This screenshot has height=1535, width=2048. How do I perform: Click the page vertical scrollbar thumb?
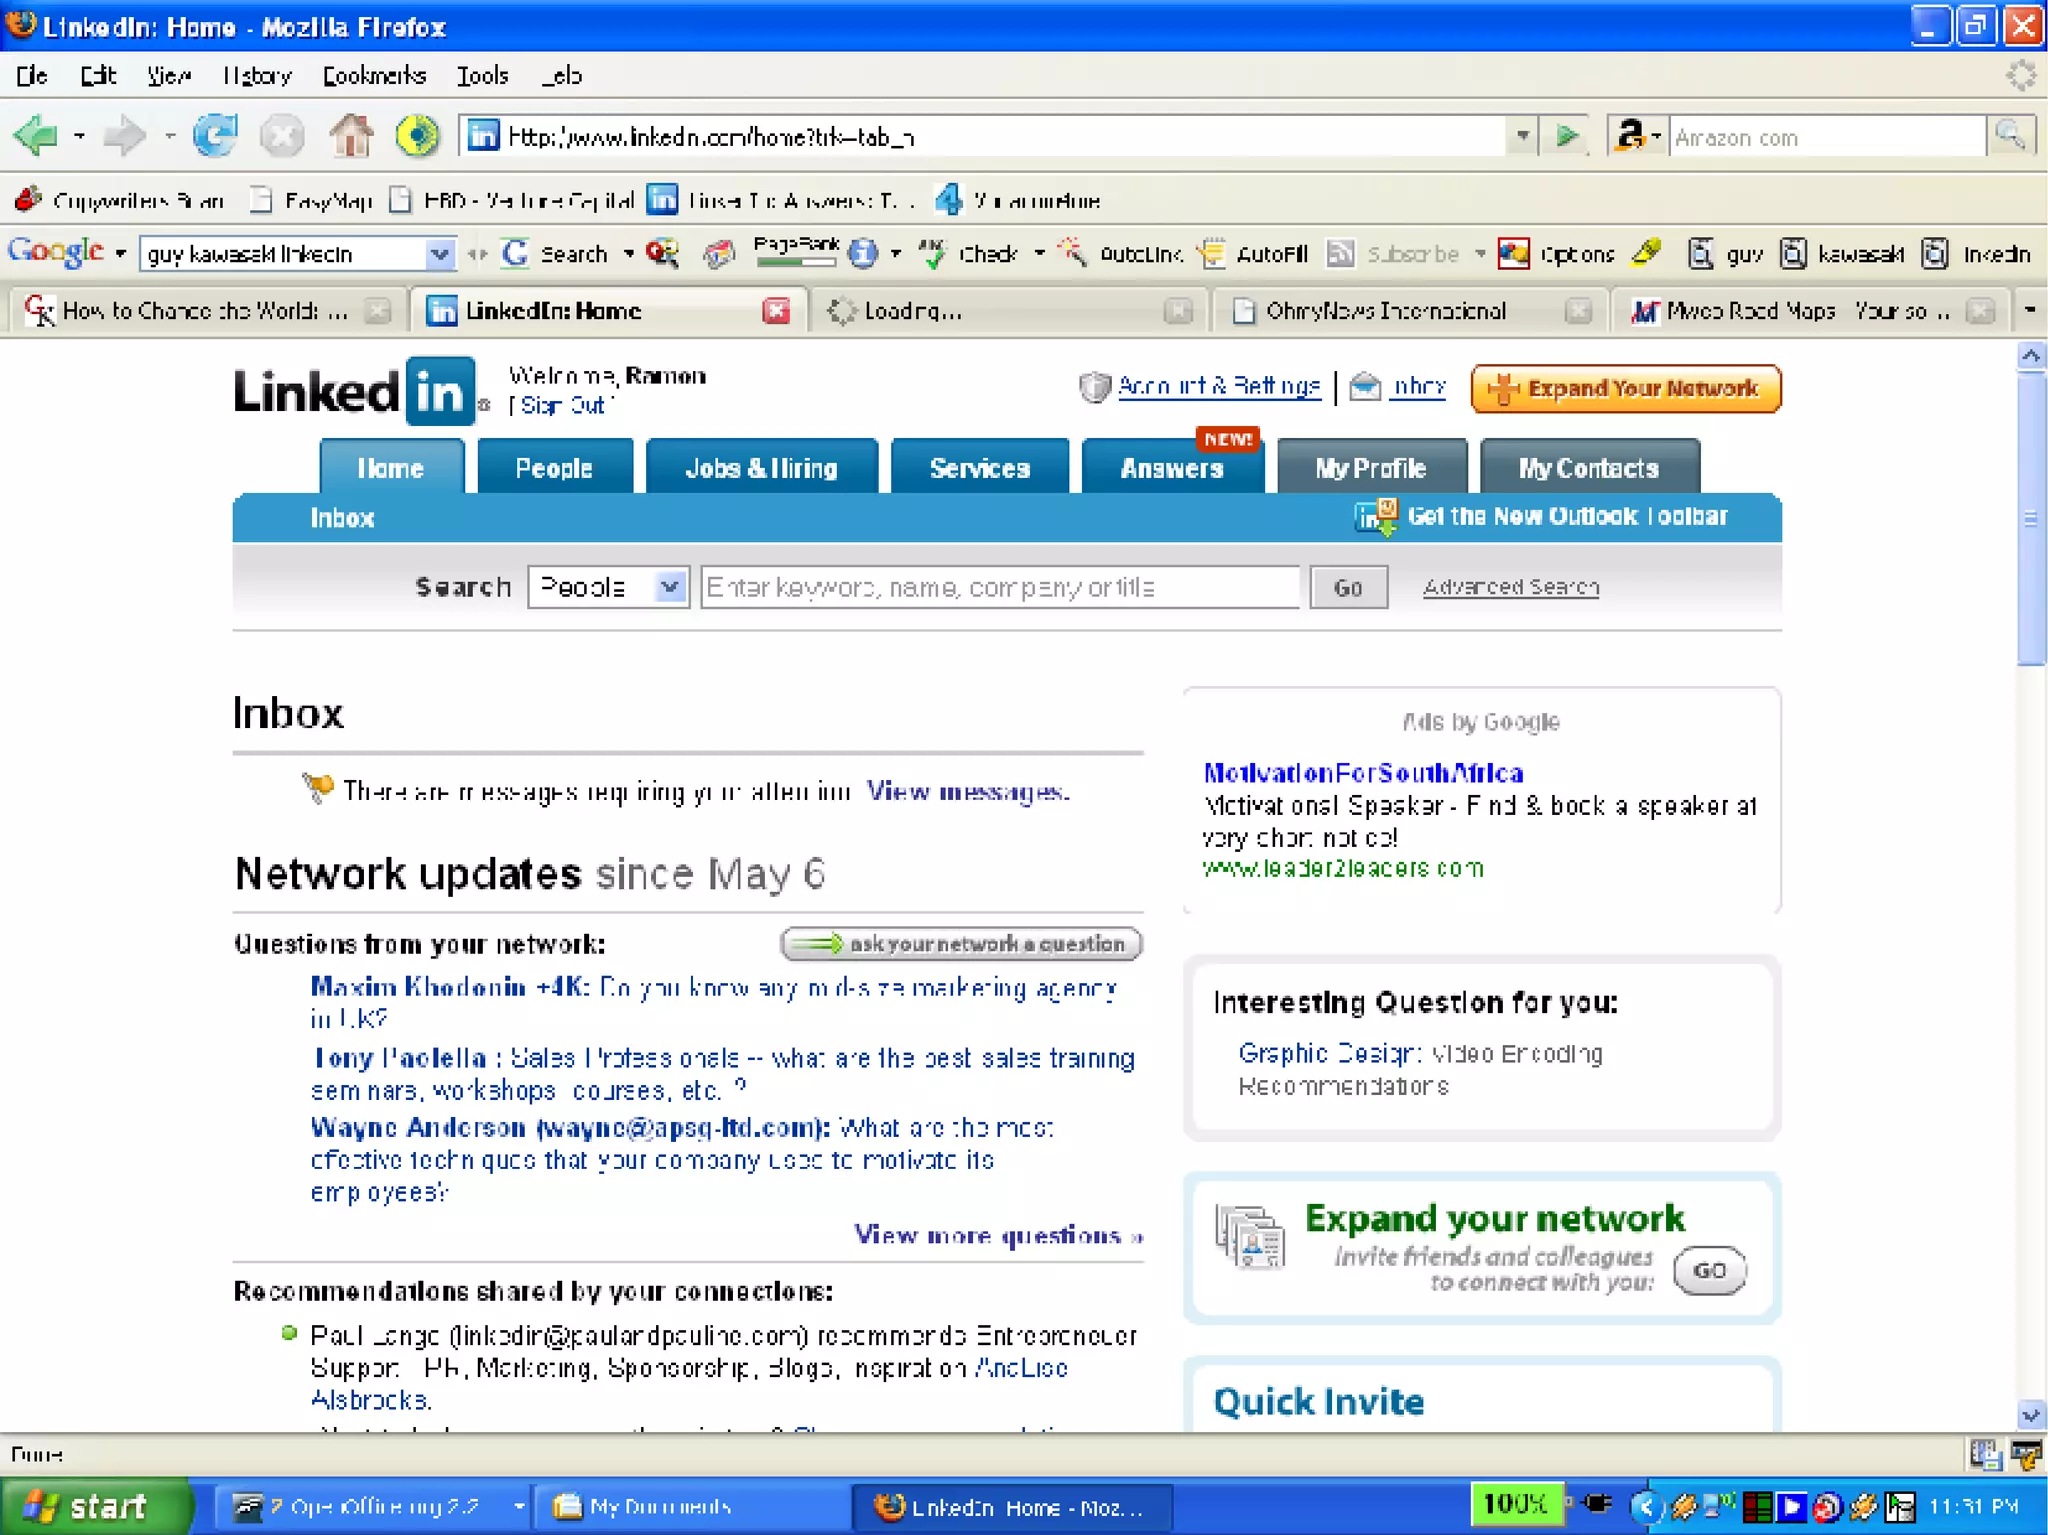coord(2030,520)
